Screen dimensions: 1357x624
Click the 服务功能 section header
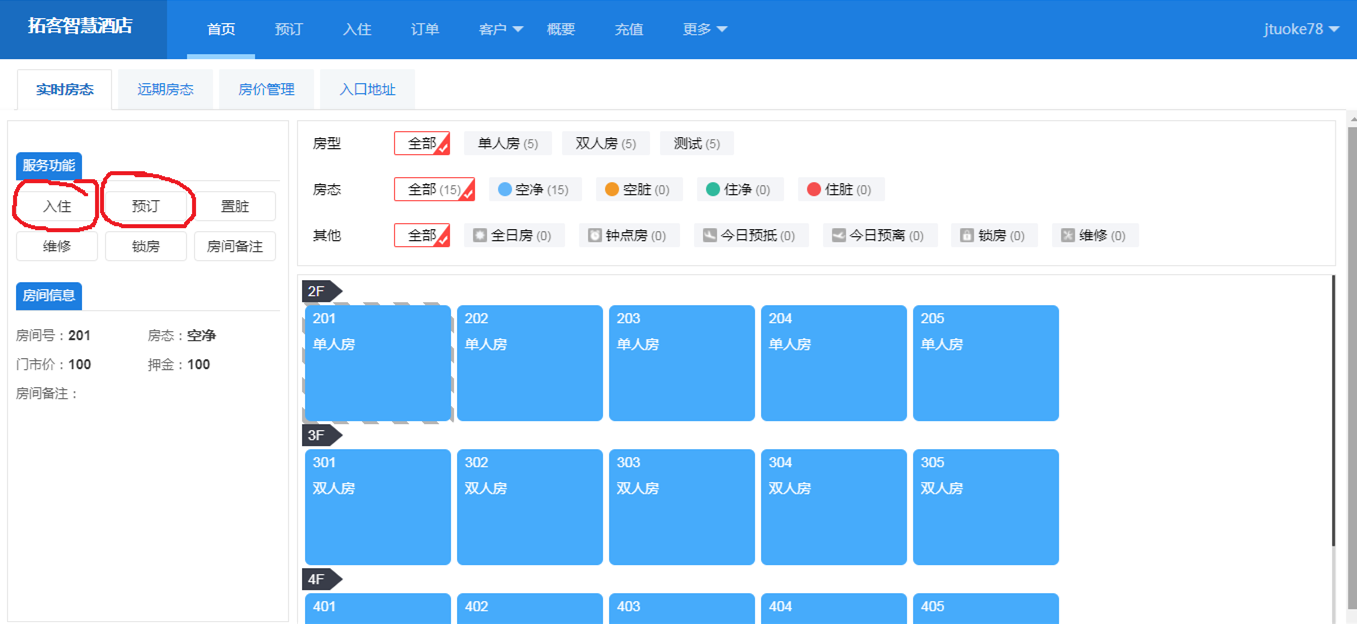[49, 166]
